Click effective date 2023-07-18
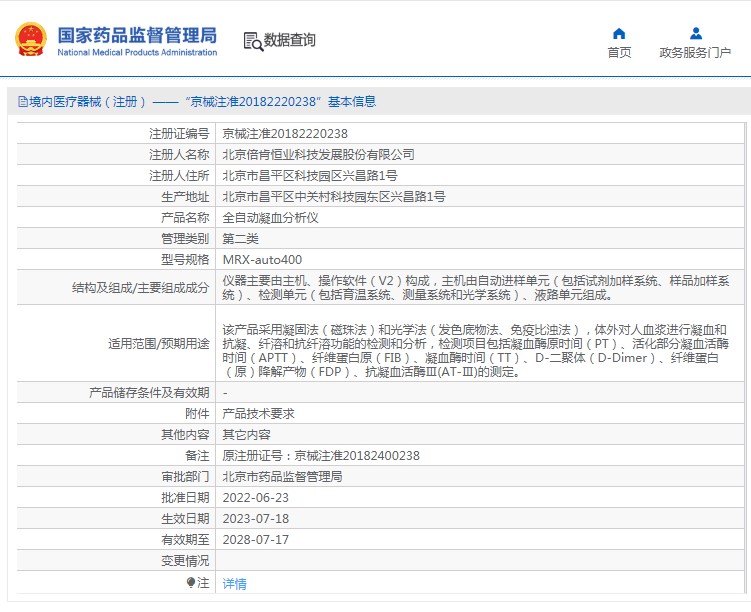The image size is (751, 612). 256,519
